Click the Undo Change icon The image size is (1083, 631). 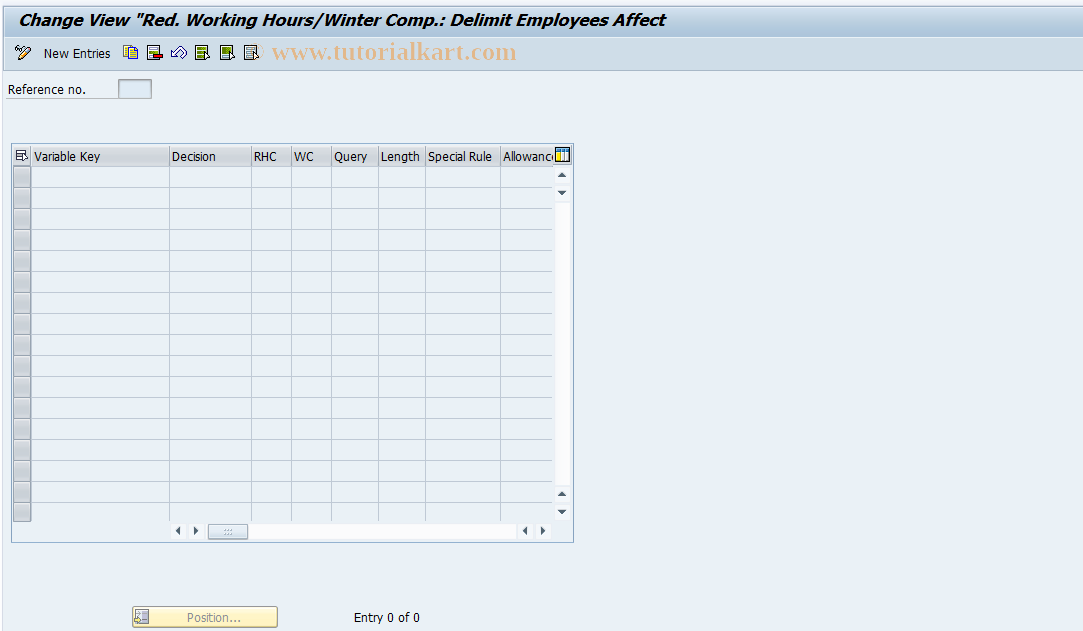[x=179, y=52]
